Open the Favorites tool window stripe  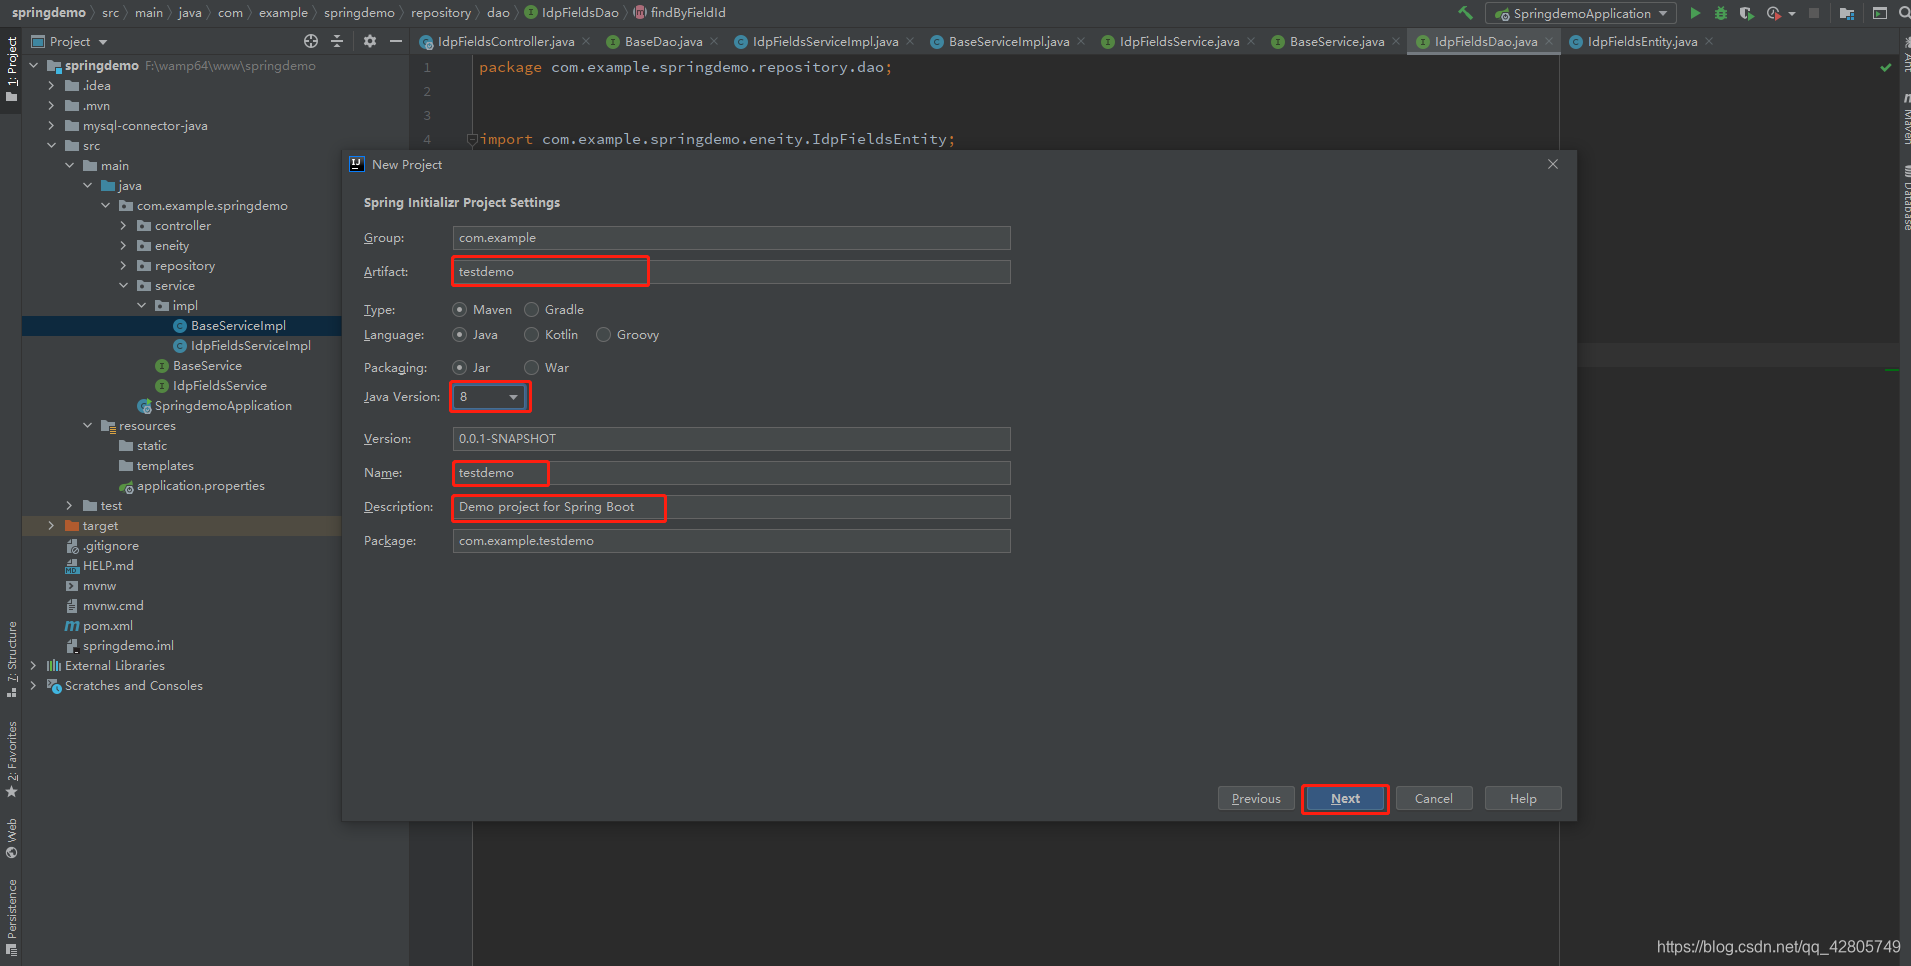[12, 759]
